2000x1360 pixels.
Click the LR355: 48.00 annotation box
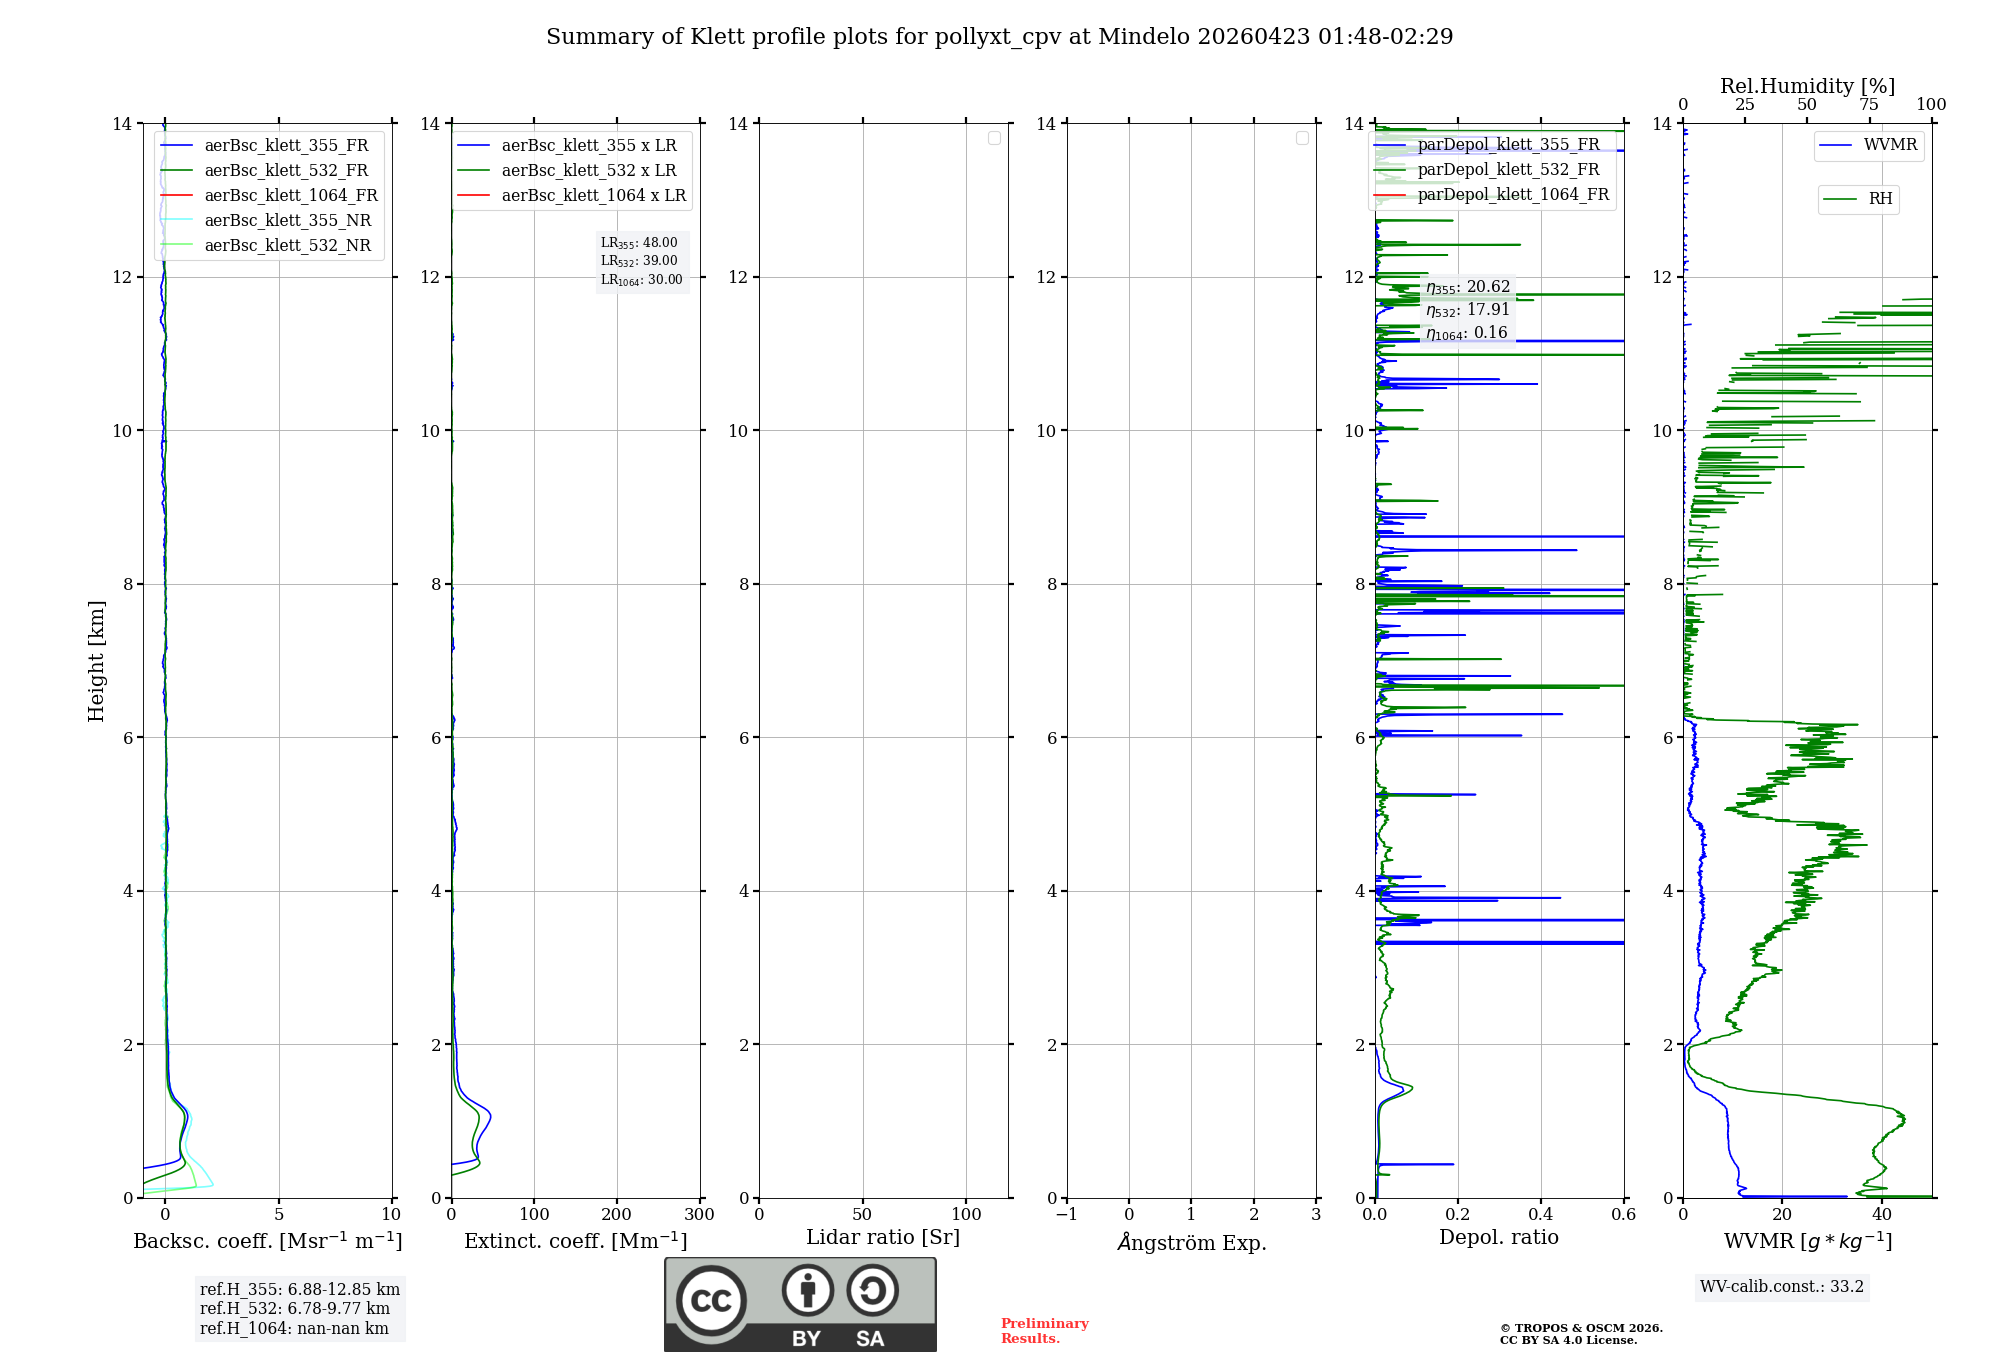(x=639, y=243)
